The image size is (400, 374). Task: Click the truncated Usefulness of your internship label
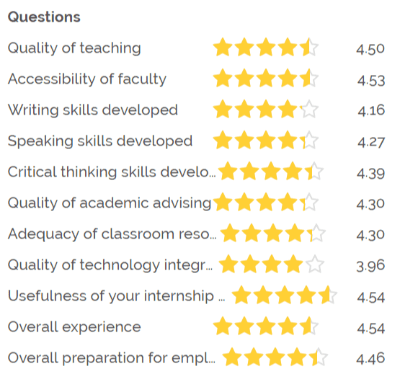tap(116, 296)
